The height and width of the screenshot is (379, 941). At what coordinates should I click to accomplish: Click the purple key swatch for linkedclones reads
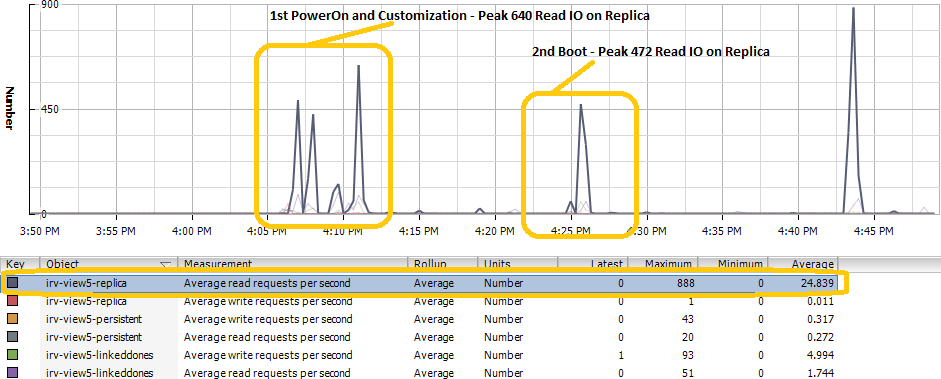13,372
